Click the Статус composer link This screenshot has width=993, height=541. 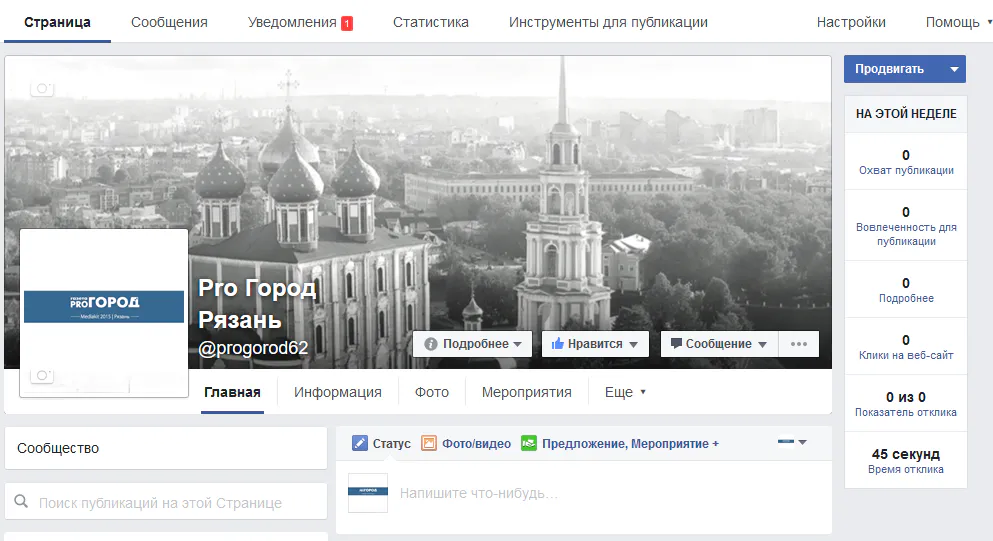point(391,443)
